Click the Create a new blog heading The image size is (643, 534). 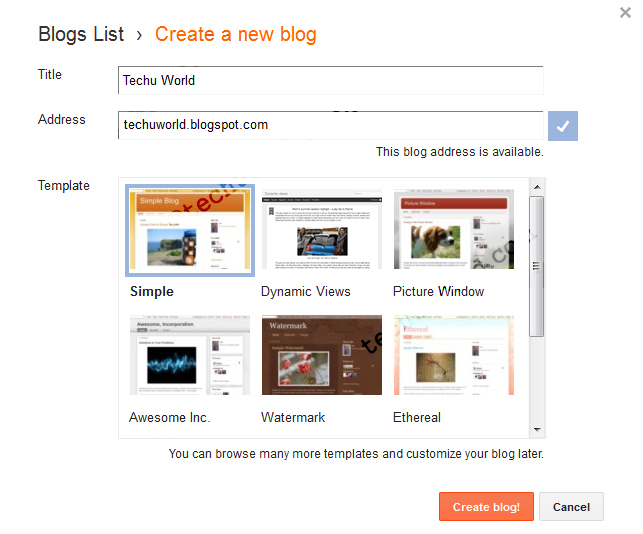236,34
